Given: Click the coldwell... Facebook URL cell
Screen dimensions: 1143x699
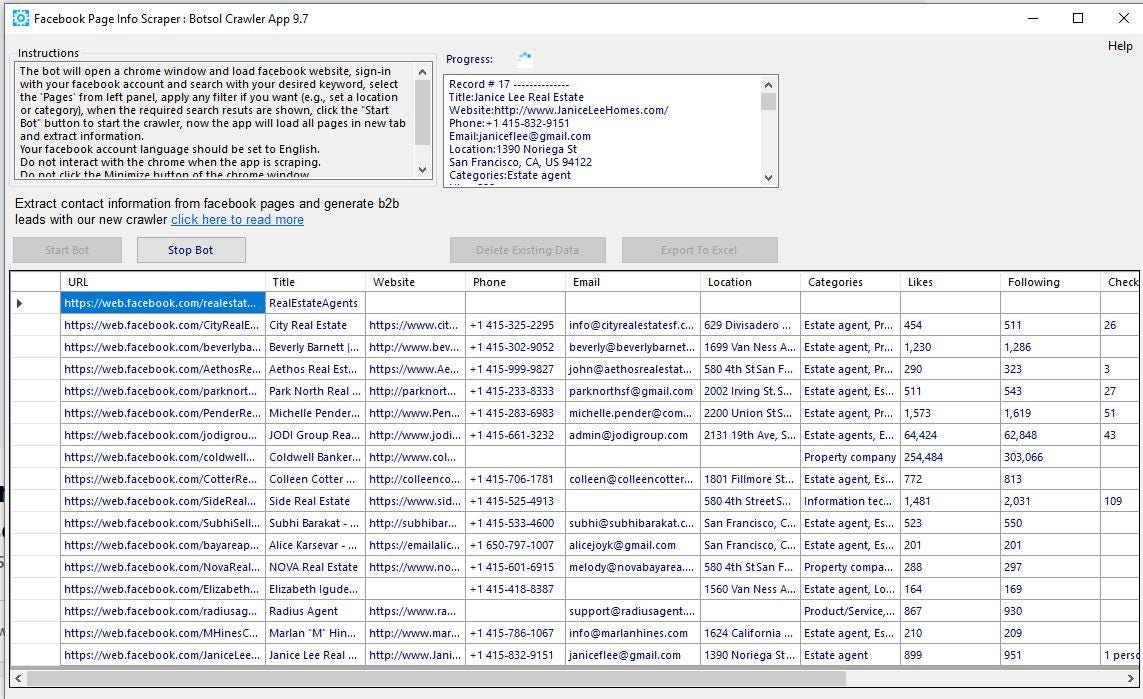Looking at the screenshot, I should click(x=163, y=457).
